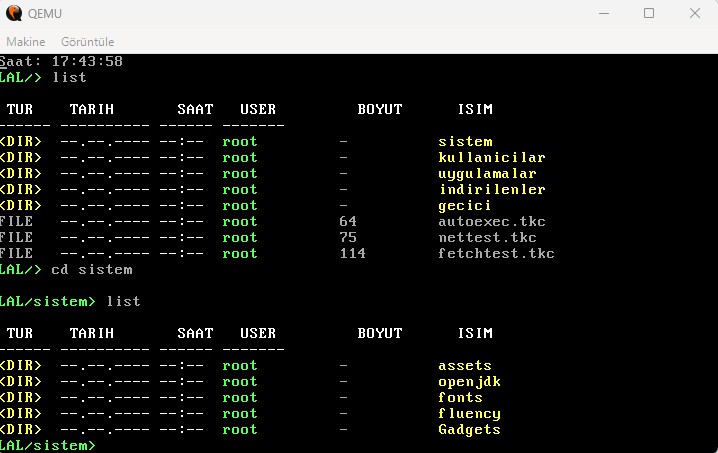Open the Makine menu
The height and width of the screenshot is (453, 718).
click(26, 42)
